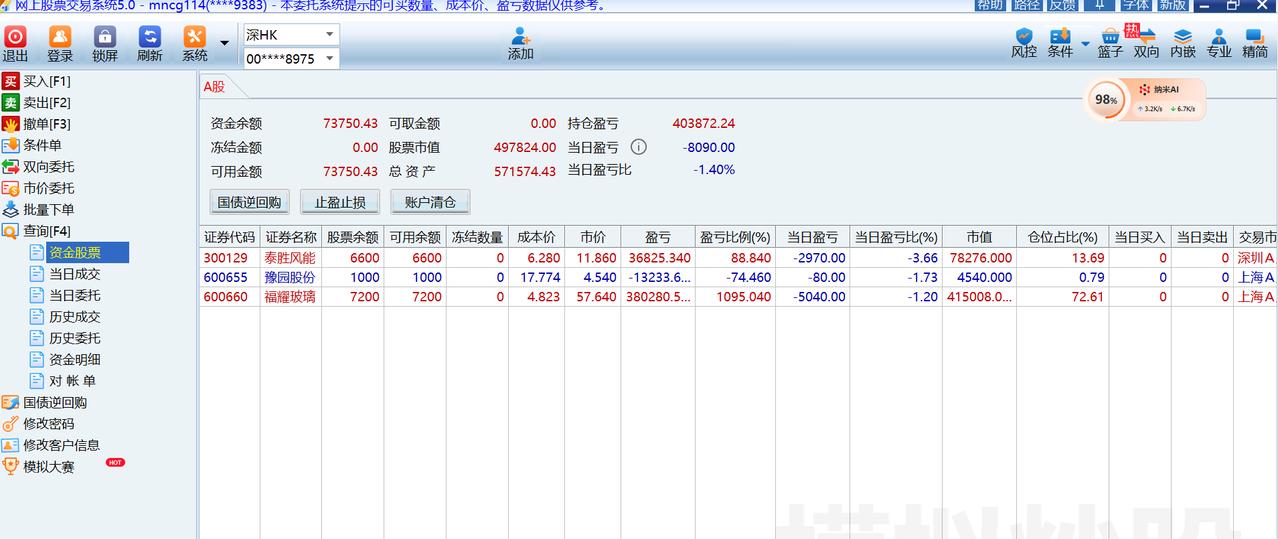Select 双向委托 in the sidebar
1278x539 pixels.
pyautogui.click(x=49, y=167)
